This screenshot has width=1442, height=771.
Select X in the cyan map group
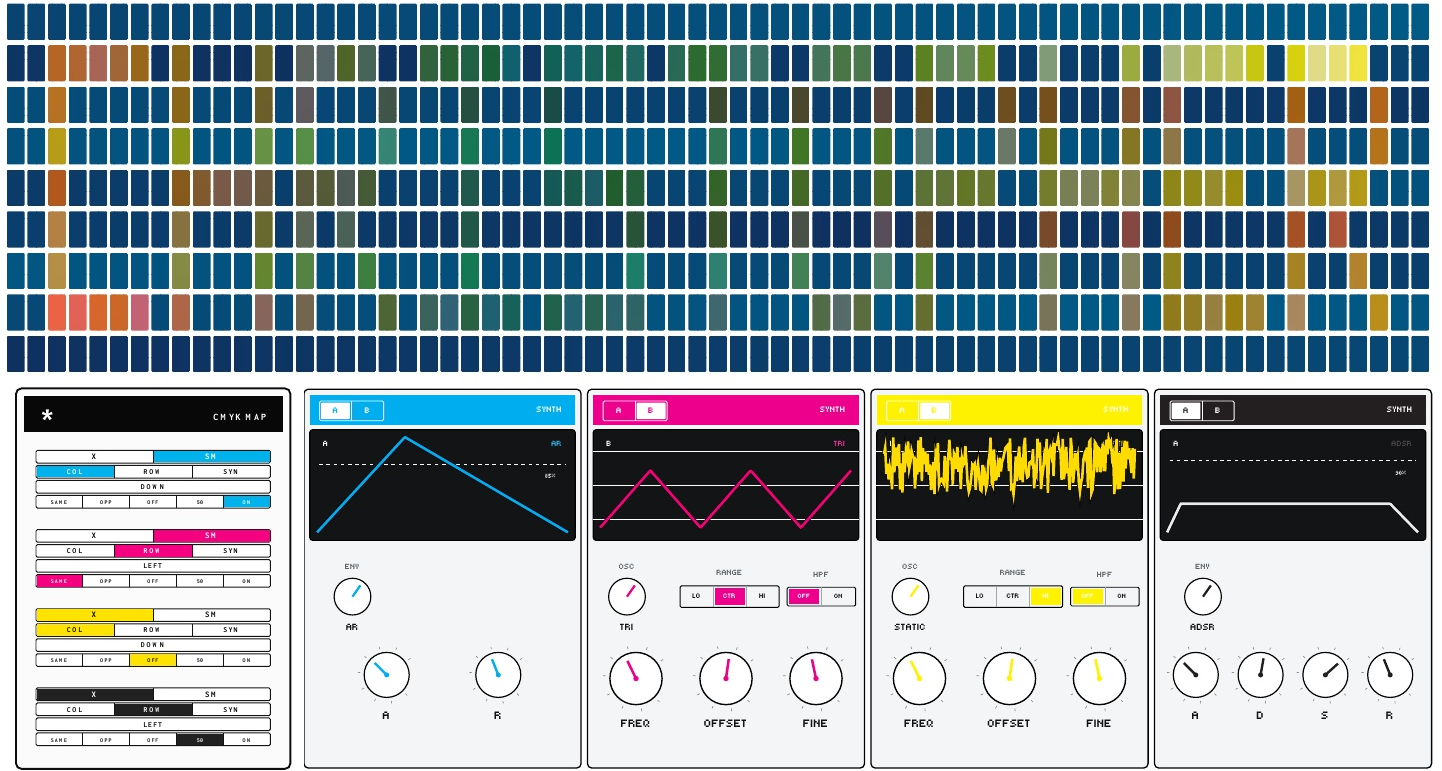pos(94,456)
